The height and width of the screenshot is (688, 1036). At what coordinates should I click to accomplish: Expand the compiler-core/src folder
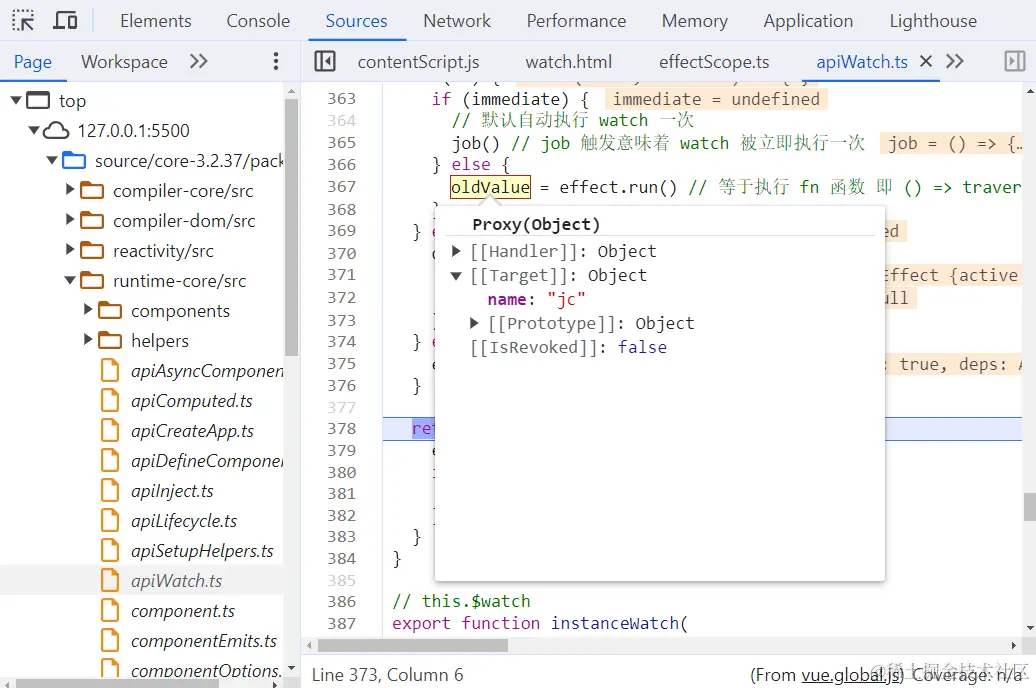(70, 190)
